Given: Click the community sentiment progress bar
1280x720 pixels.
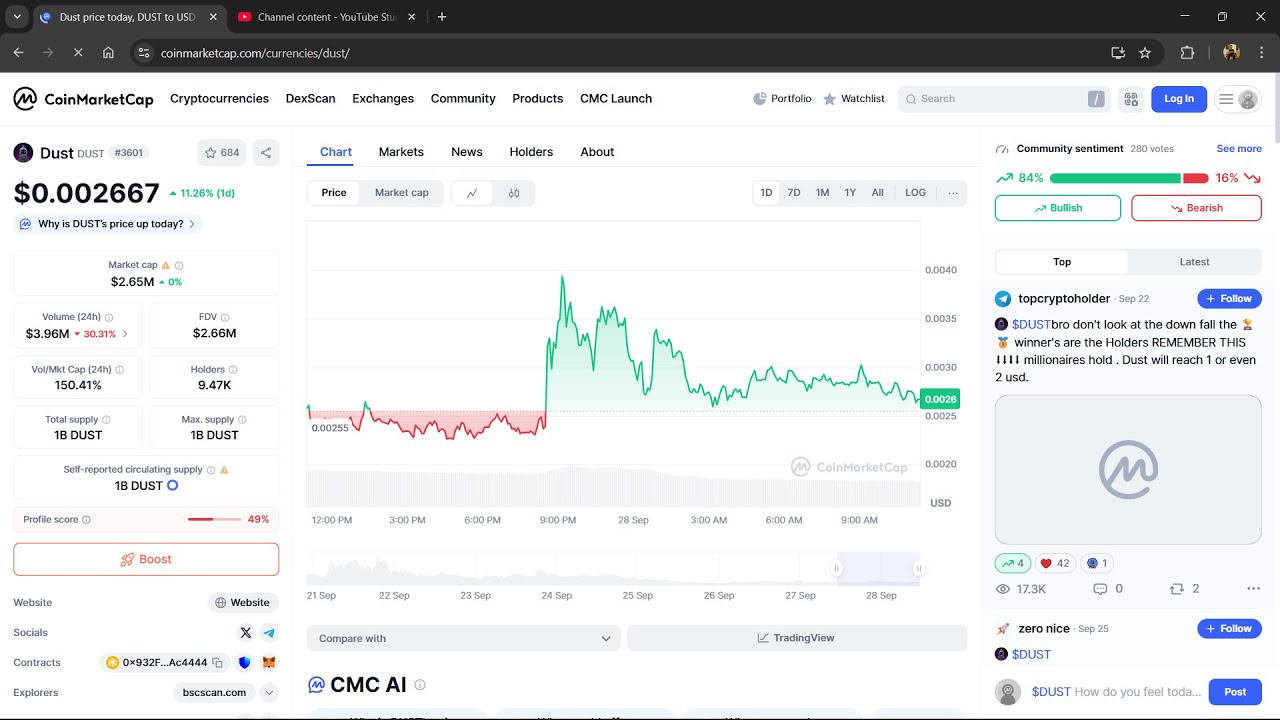Looking at the screenshot, I should pos(1129,178).
